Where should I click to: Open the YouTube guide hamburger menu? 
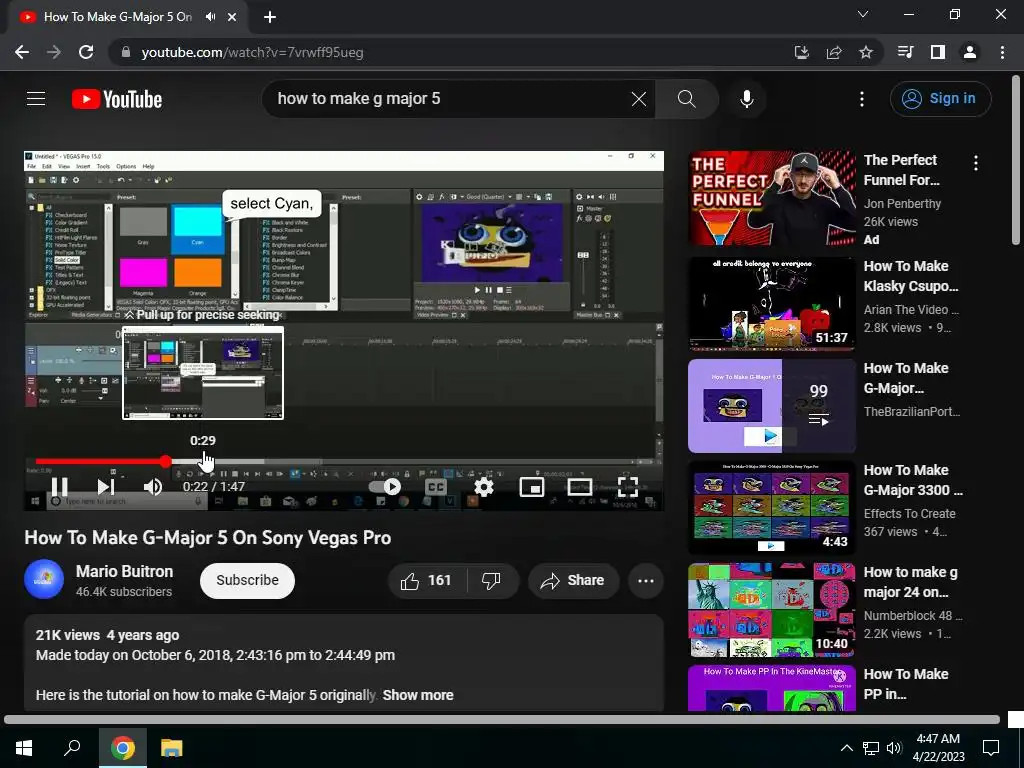point(36,99)
